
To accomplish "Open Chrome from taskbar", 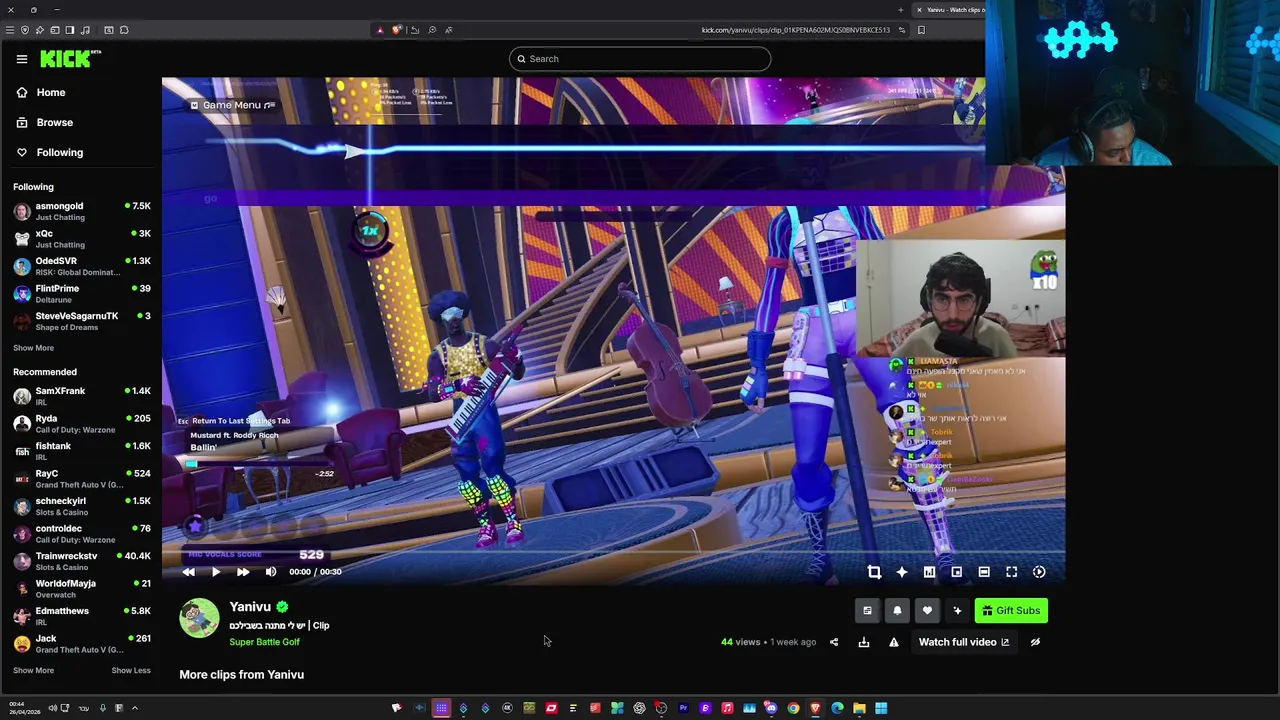I will [793, 708].
